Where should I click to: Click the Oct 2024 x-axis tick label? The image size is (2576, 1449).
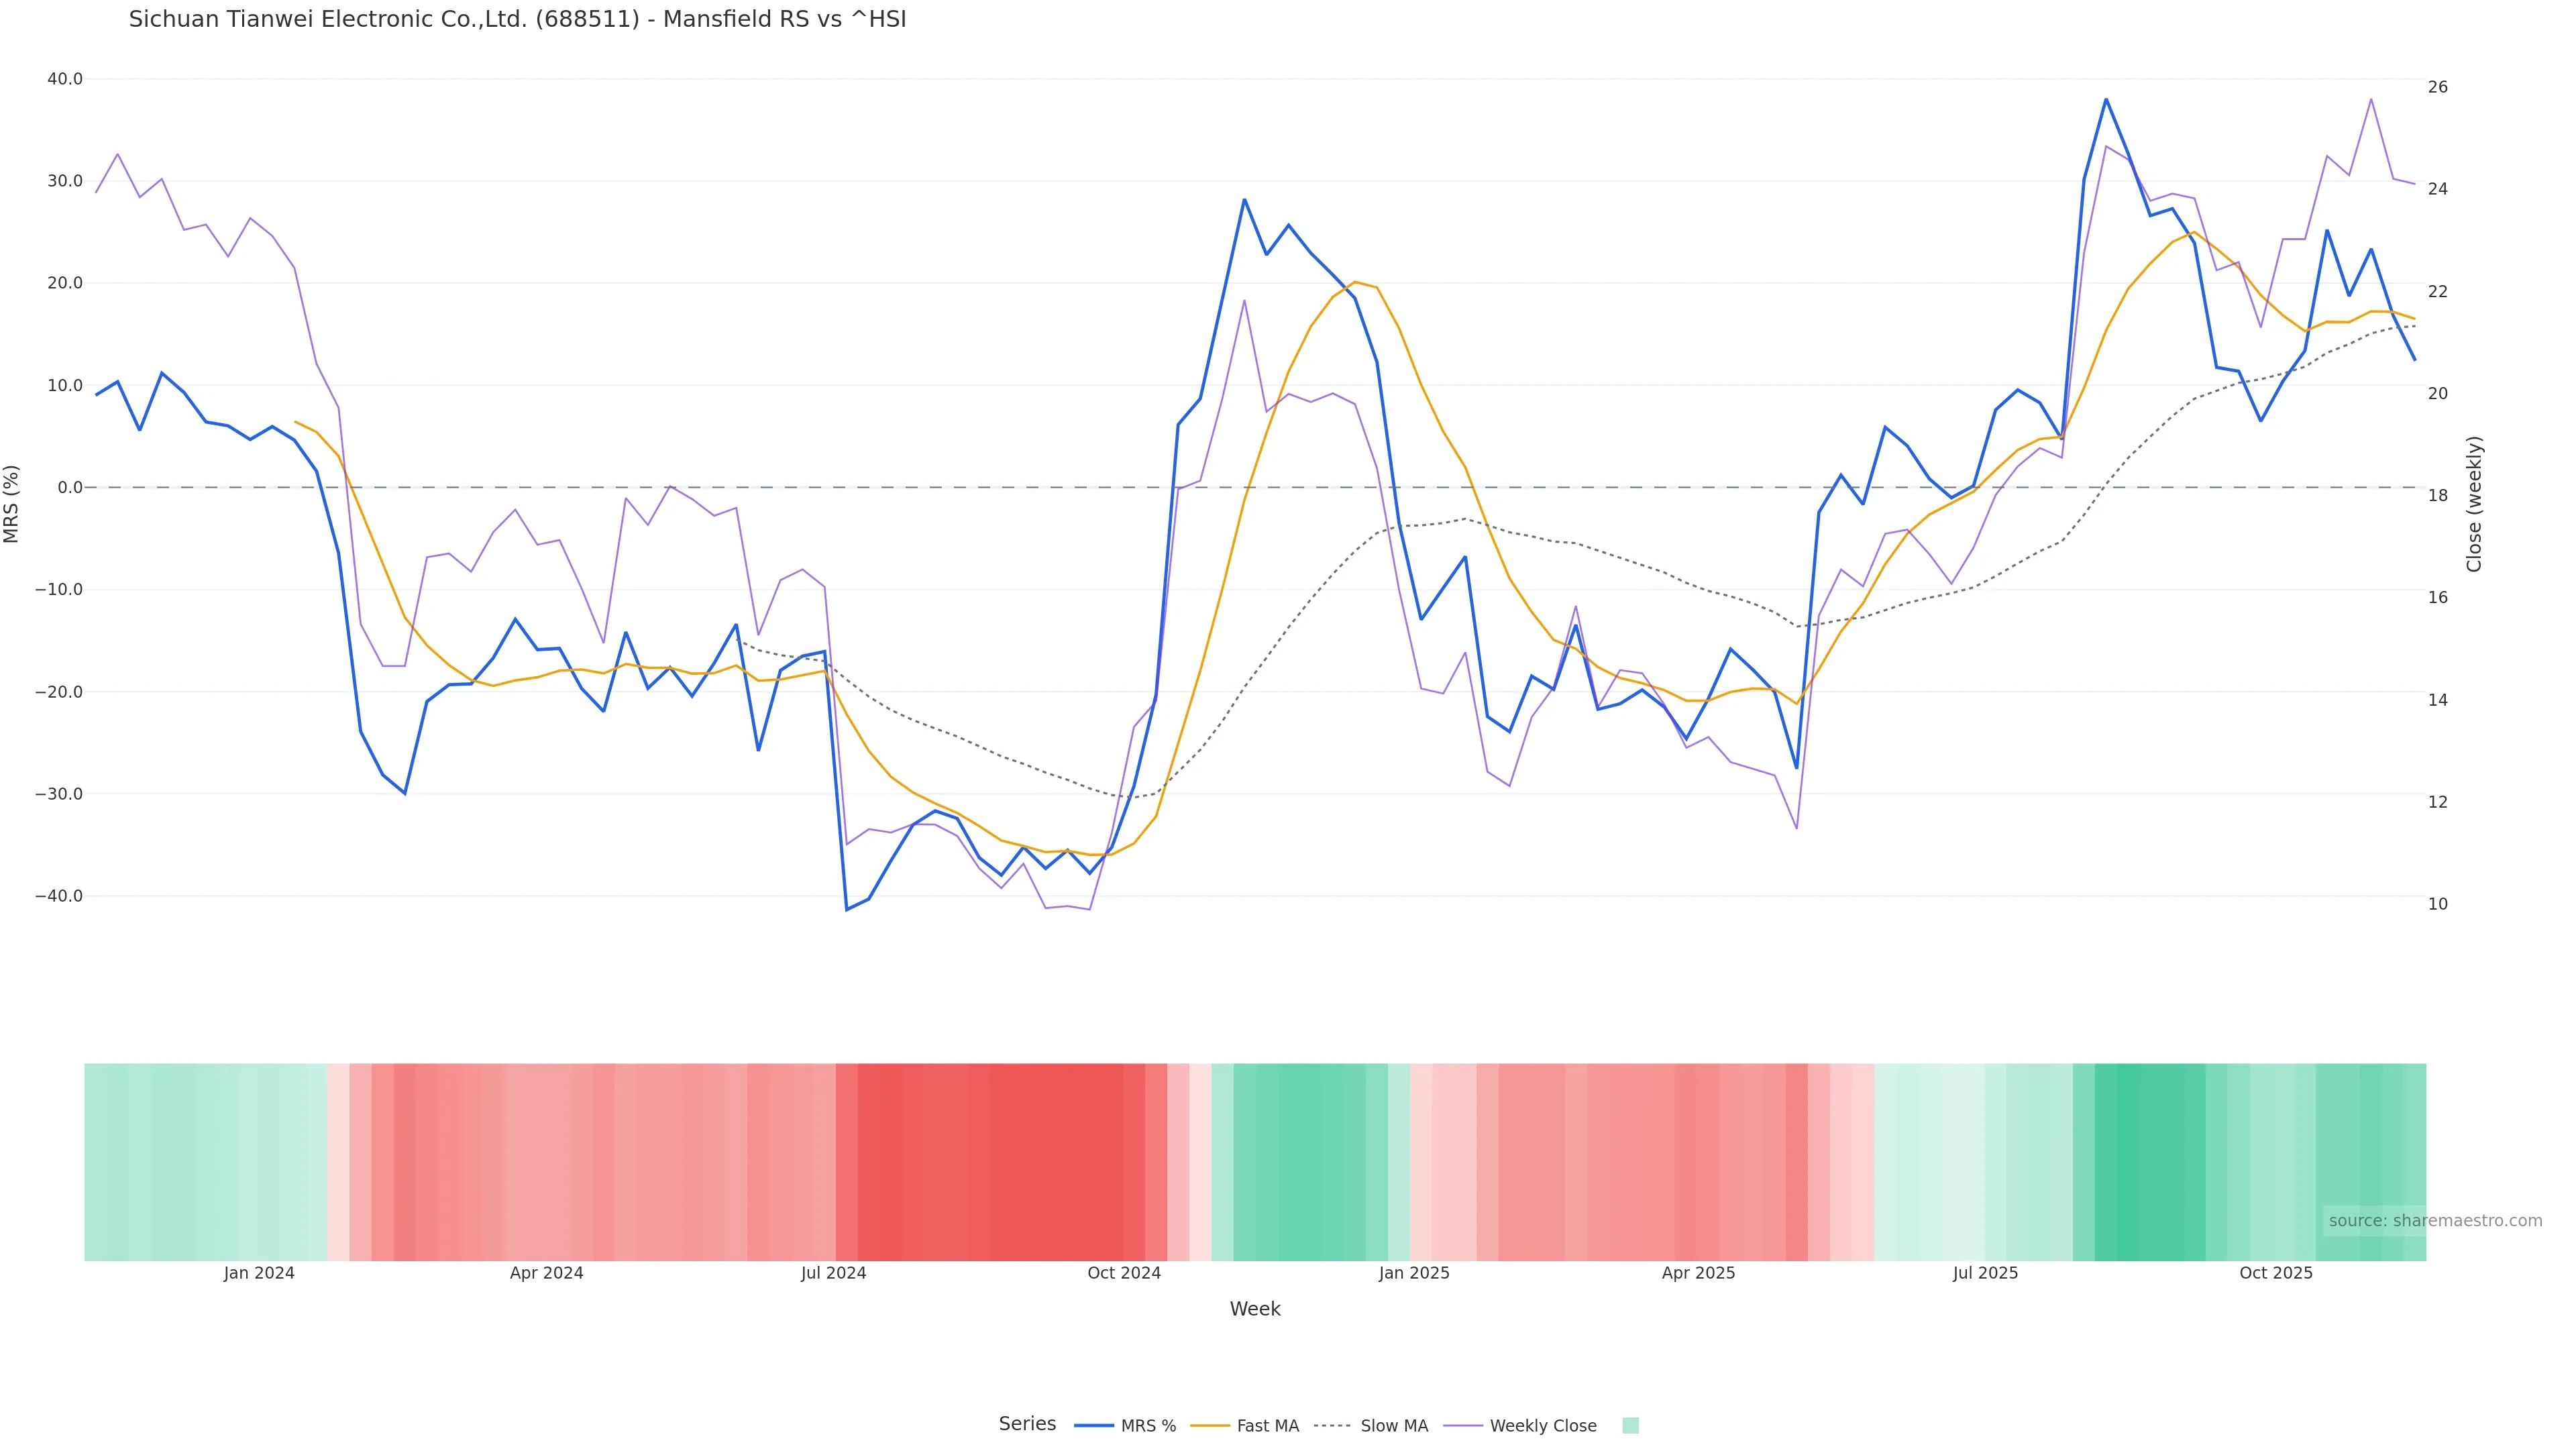tap(1124, 1273)
